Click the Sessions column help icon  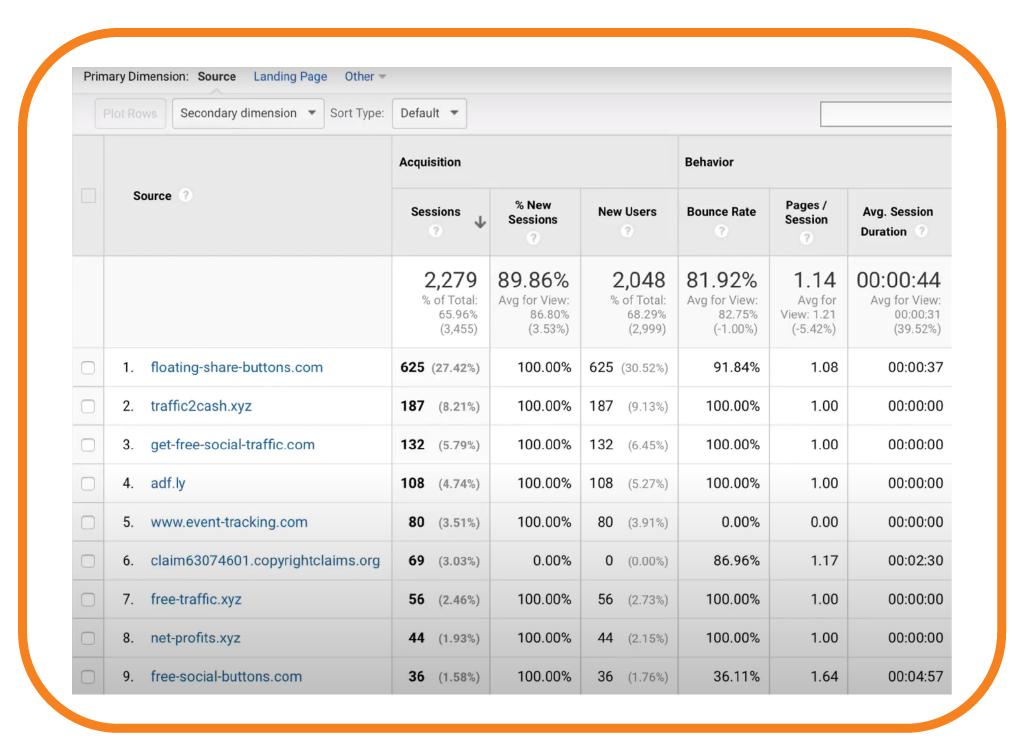point(435,231)
